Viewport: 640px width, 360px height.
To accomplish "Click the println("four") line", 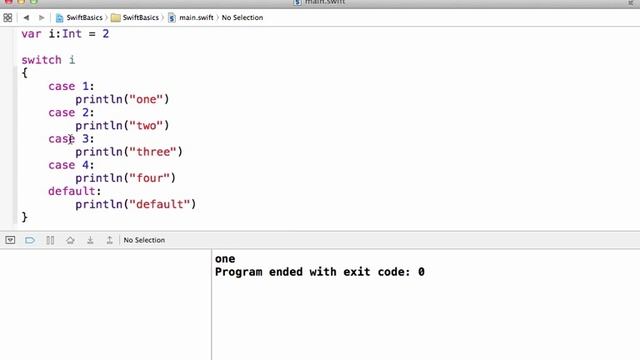I will [x=125, y=178].
